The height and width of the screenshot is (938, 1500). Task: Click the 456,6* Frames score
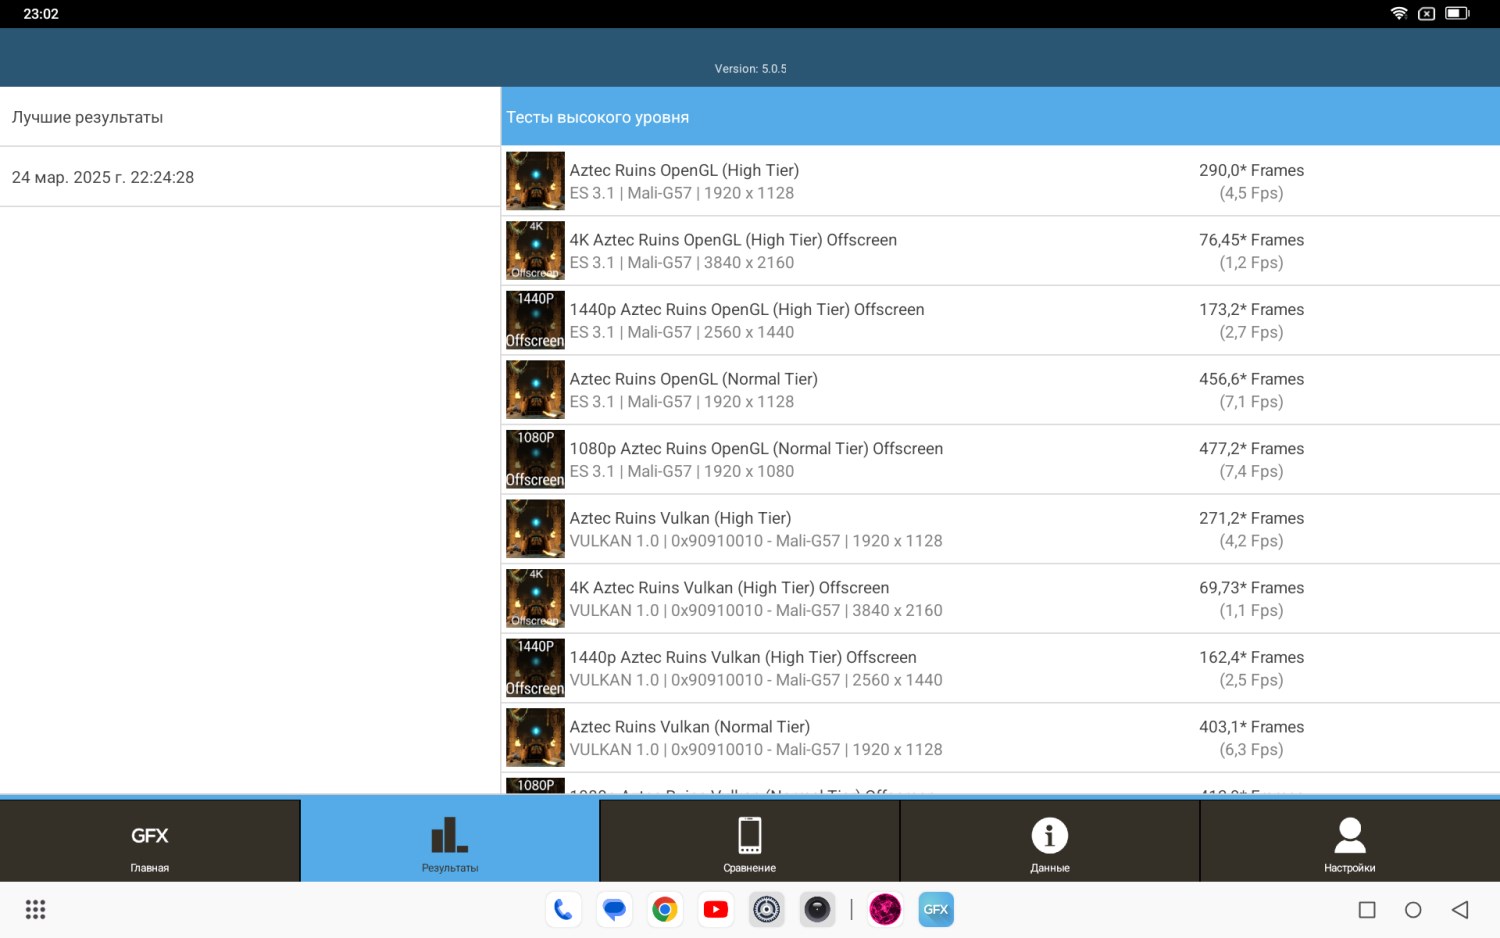pyautogui.click(x=1251, y=379)
